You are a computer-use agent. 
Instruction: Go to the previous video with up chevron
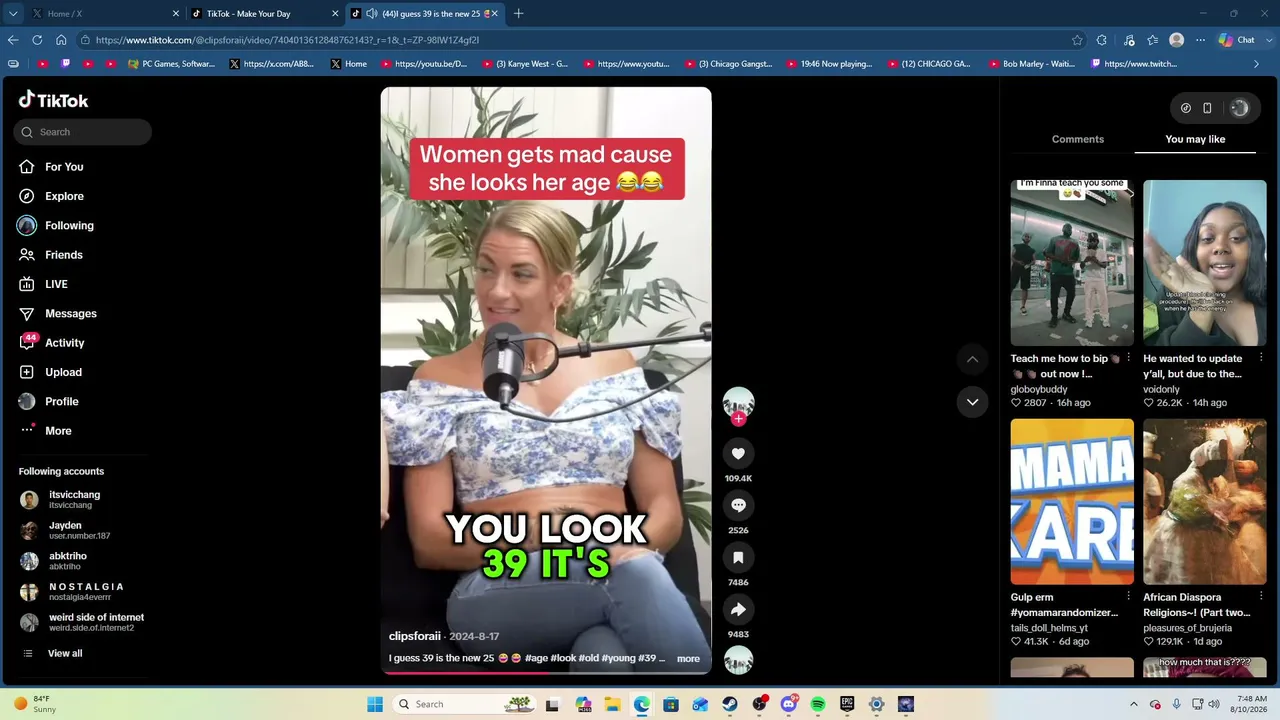(972, 359)
